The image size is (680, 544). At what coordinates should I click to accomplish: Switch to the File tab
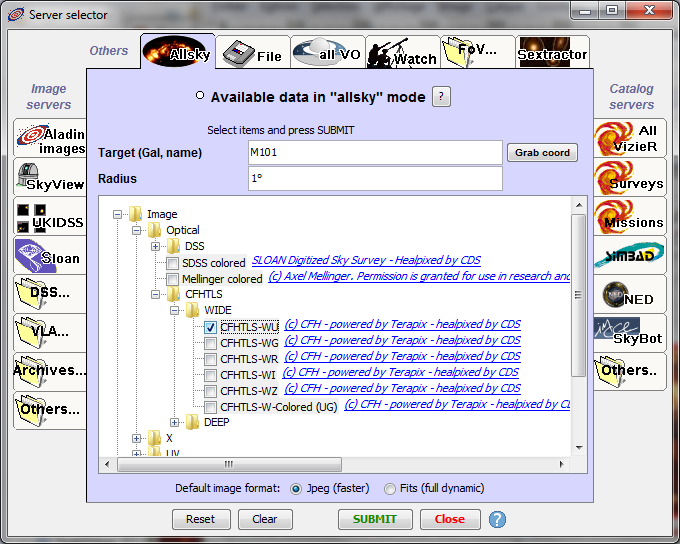[x=253, y=52]
